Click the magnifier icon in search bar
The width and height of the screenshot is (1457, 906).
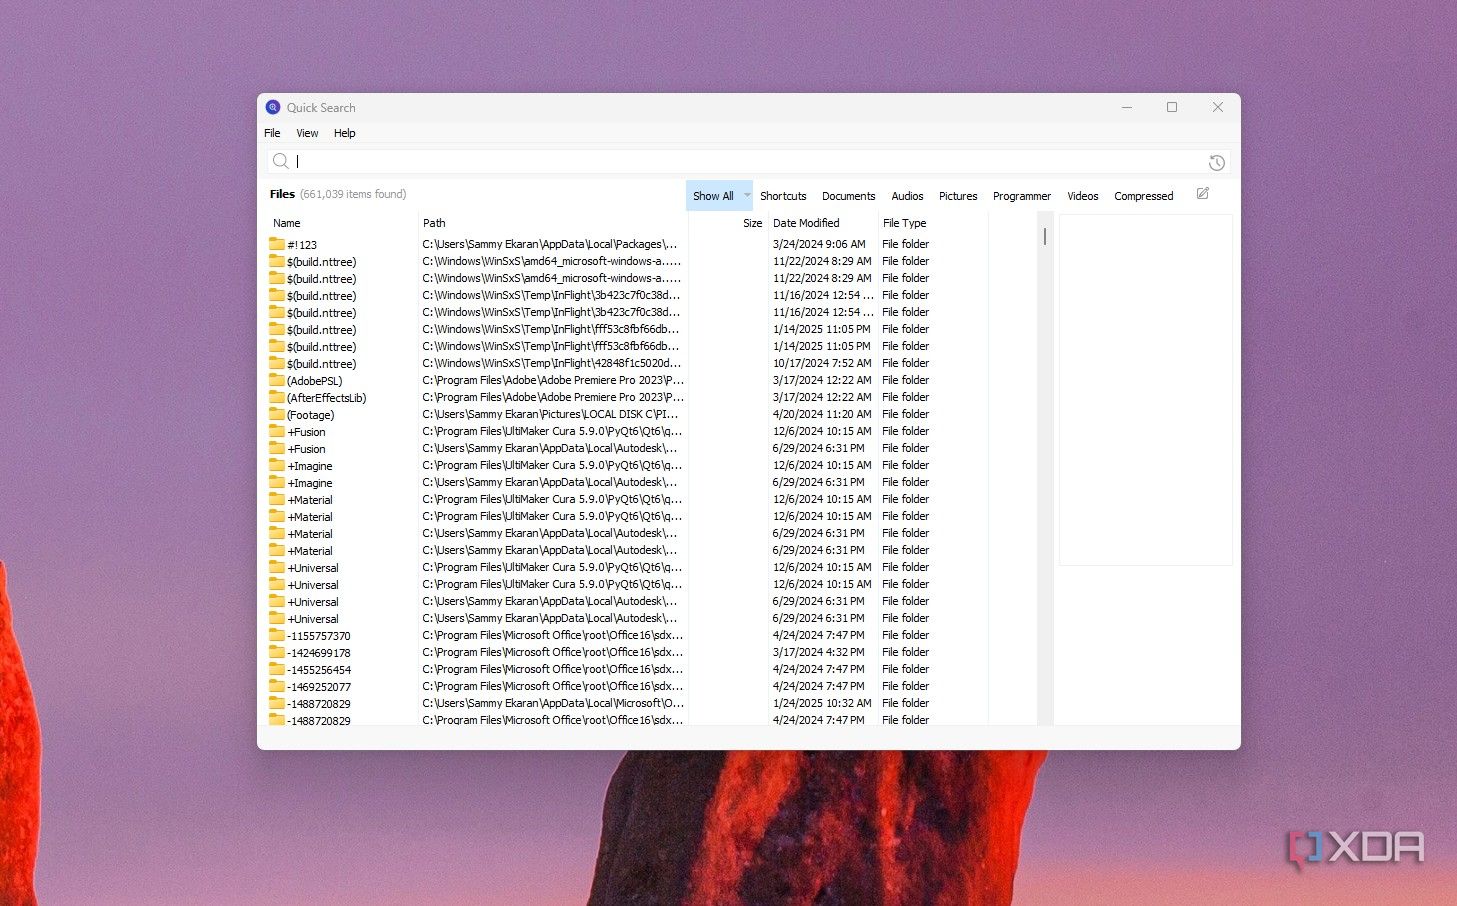coord(281,161)
